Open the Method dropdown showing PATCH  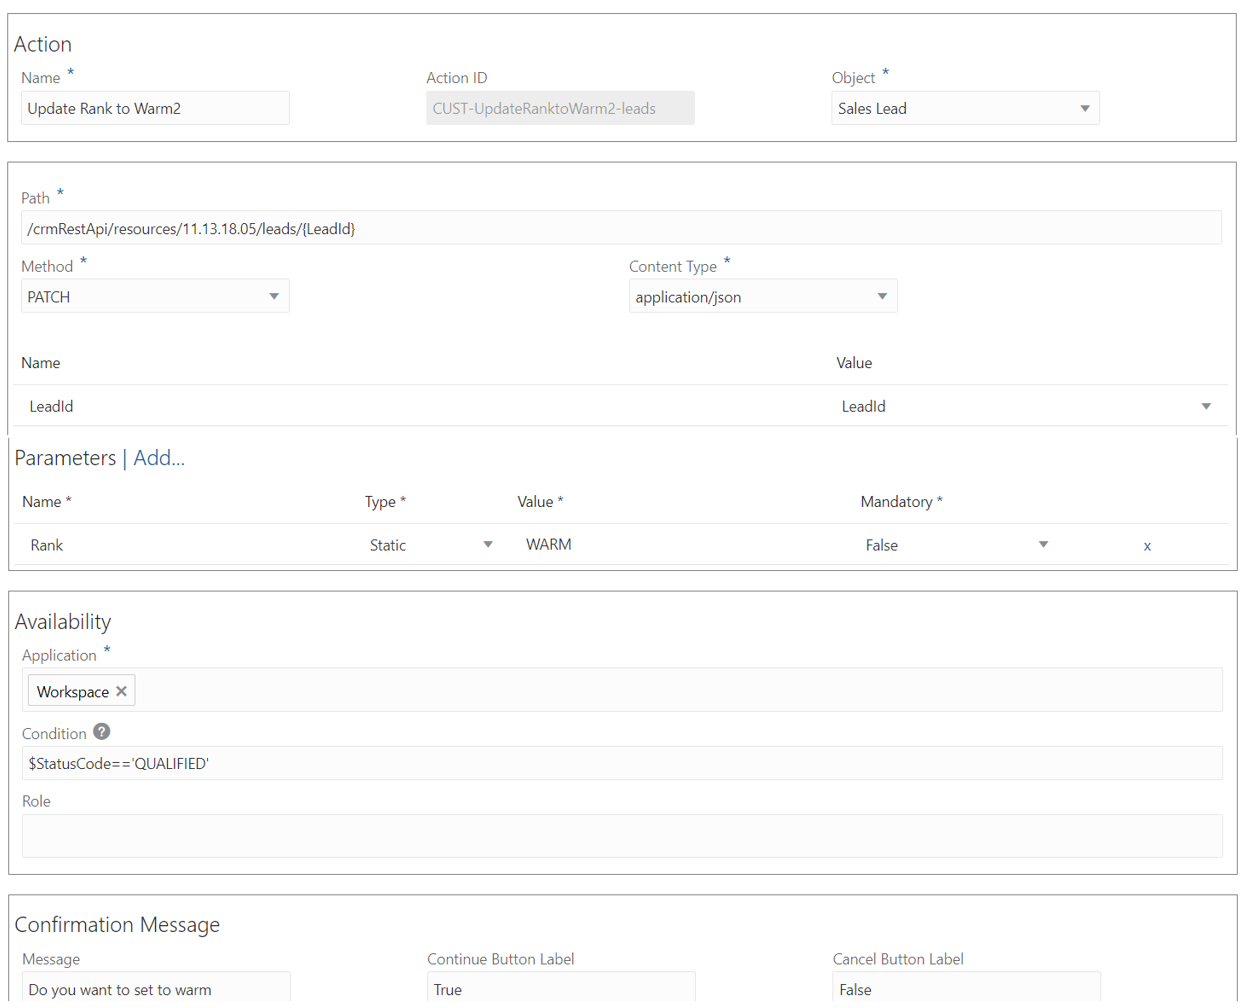point(155,296)
